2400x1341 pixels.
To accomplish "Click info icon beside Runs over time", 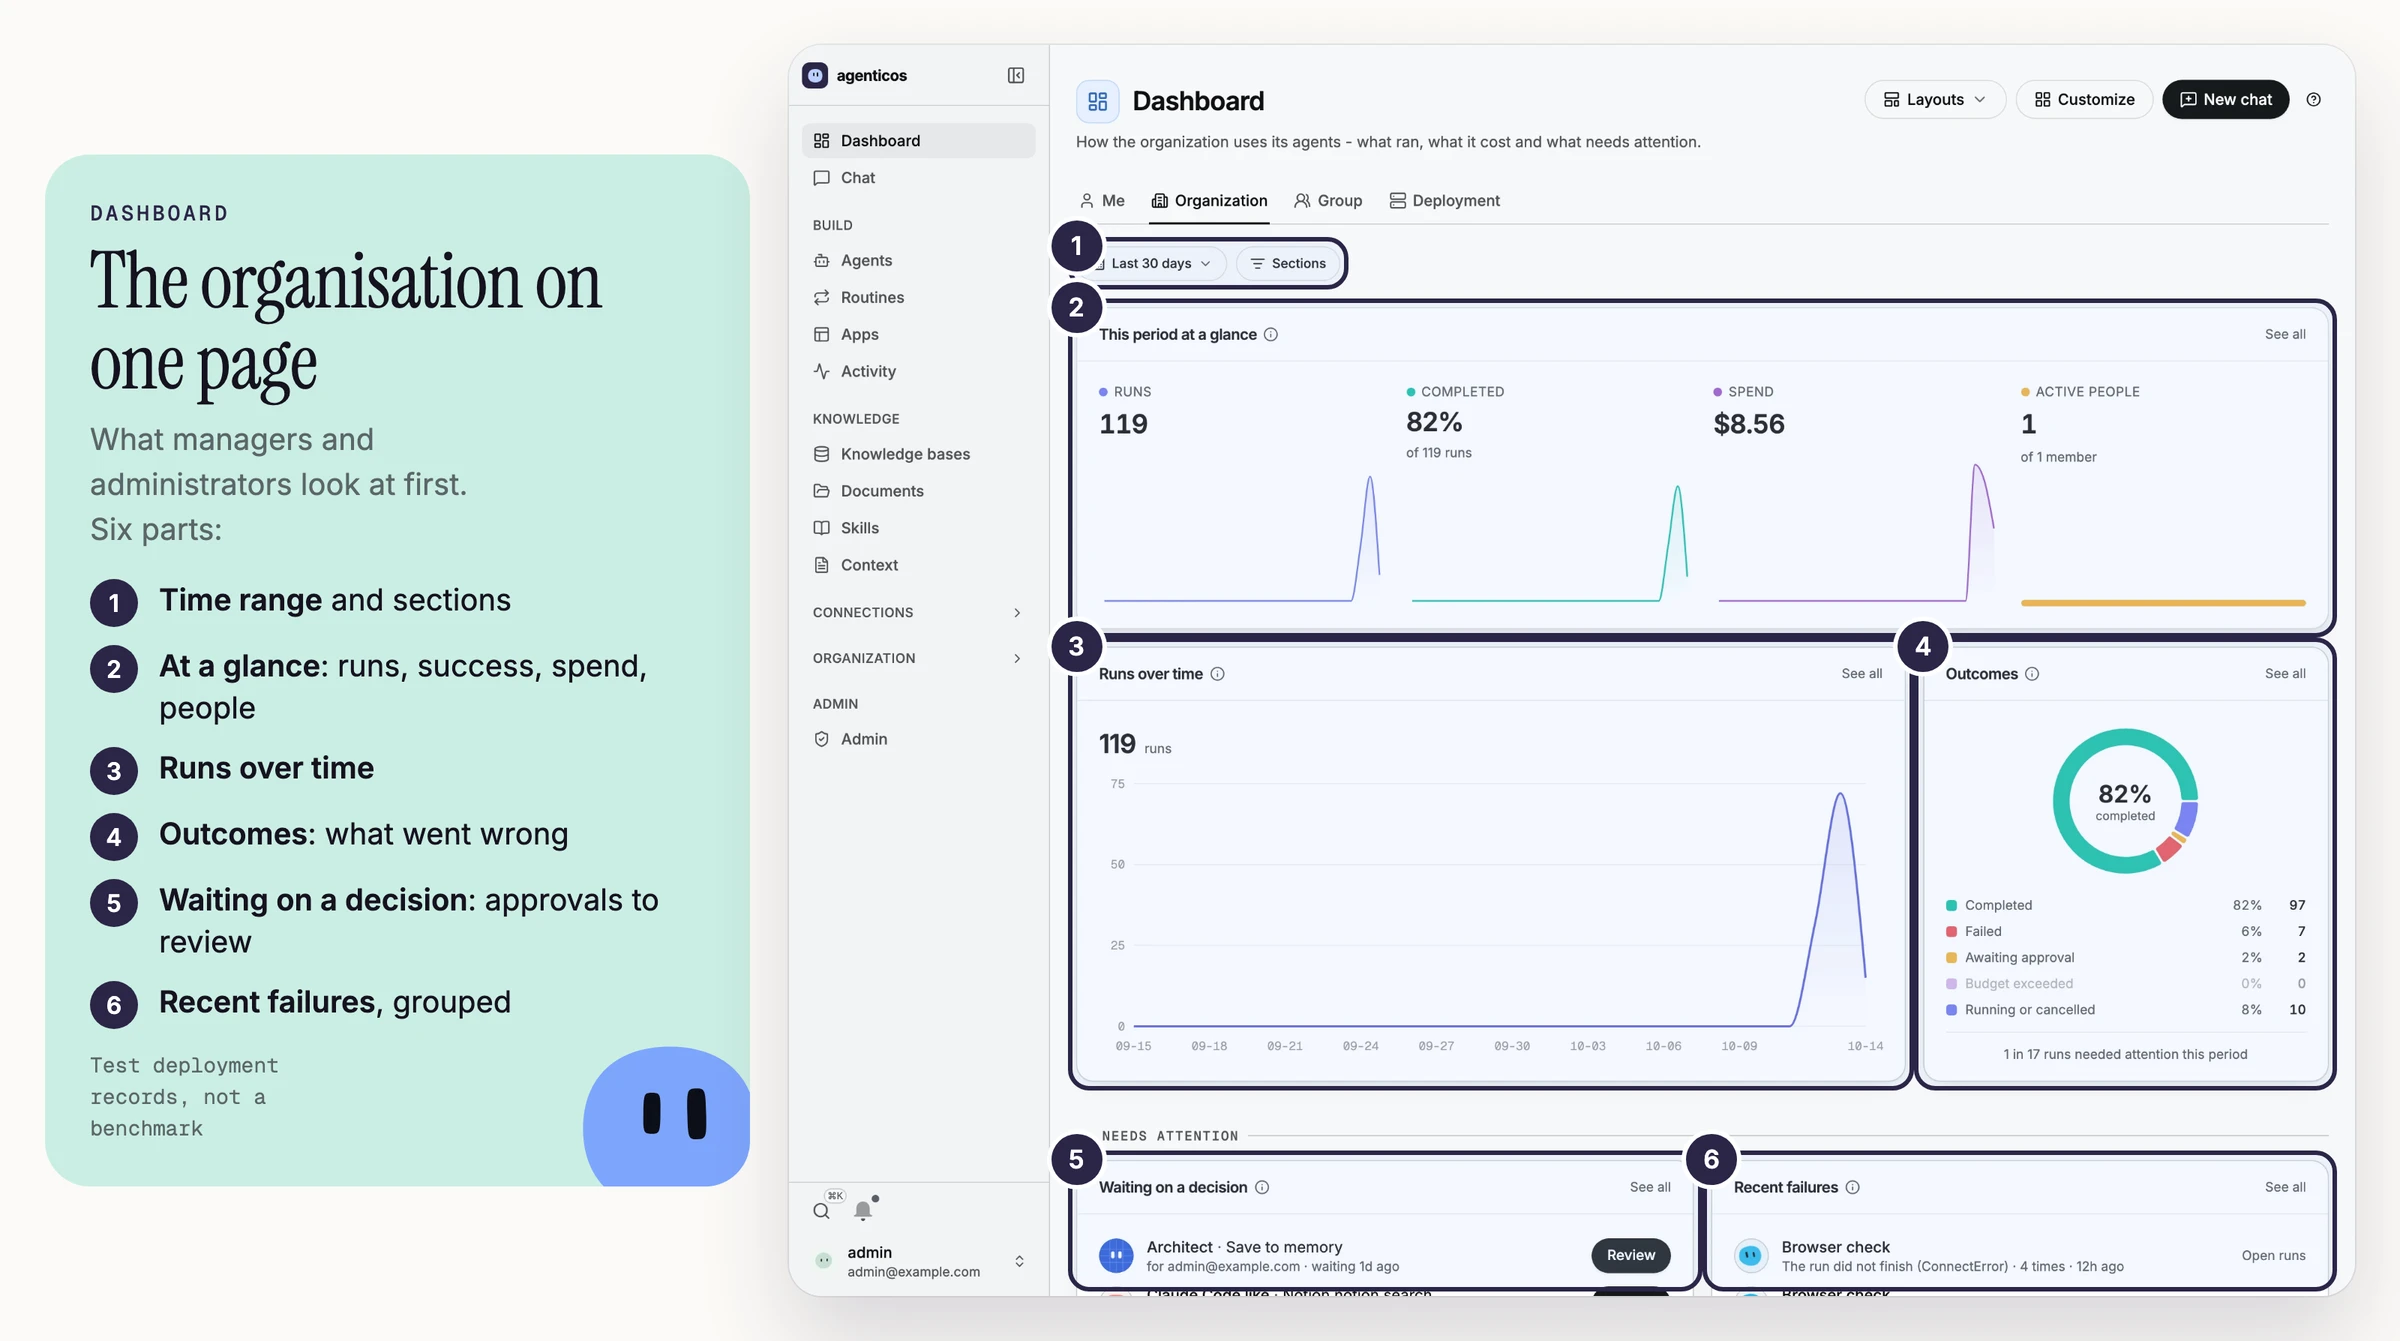I will coord(1217,674).
